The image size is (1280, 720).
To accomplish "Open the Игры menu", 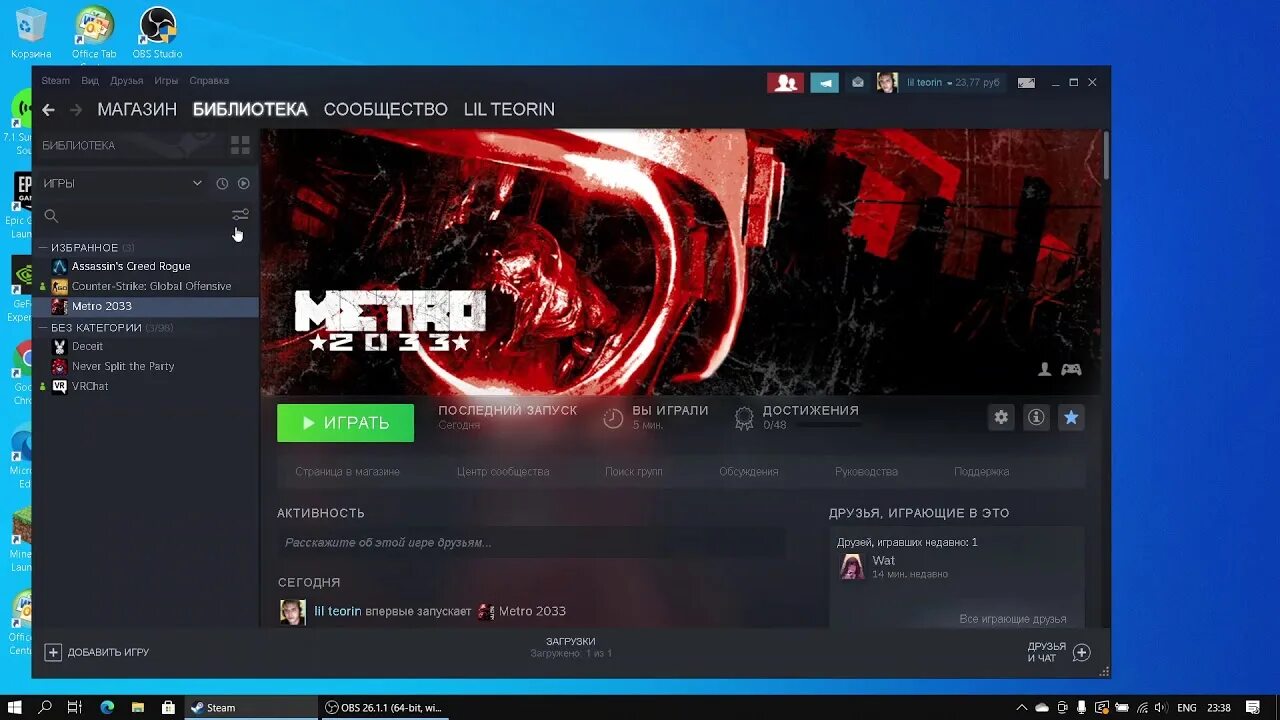I will (166, 81).
